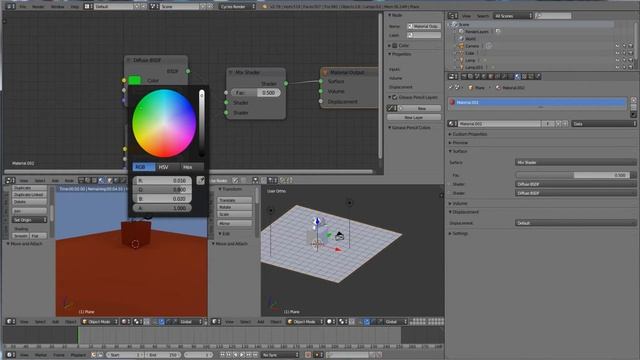Click the Smooth shading button
Viewport: 640px width, 360px height.
[x=20, y=236]
